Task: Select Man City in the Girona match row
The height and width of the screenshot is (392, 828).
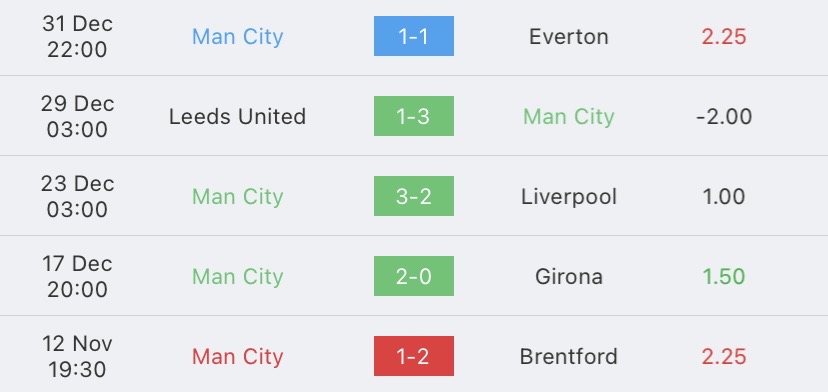Action: pyautogui.click(x=238, y=276)
